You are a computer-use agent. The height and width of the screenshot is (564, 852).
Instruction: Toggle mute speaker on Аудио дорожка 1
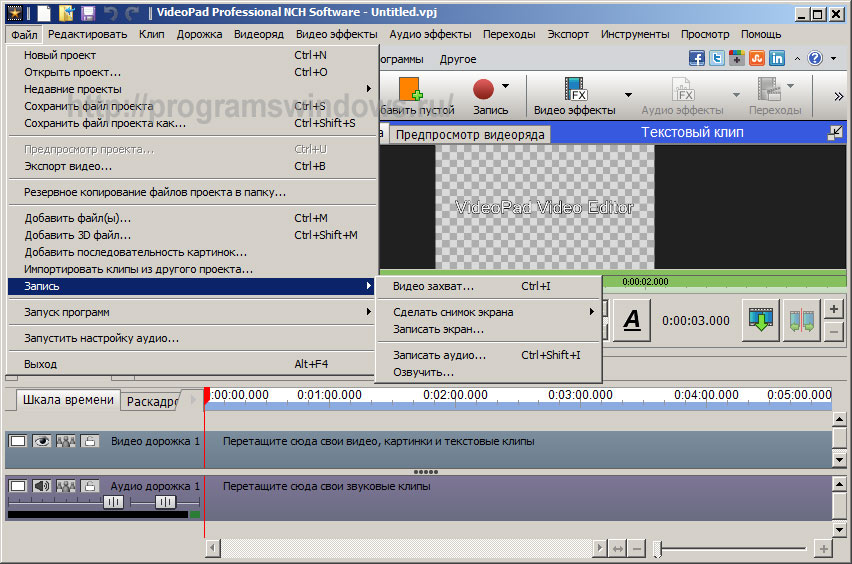point(41,486)
